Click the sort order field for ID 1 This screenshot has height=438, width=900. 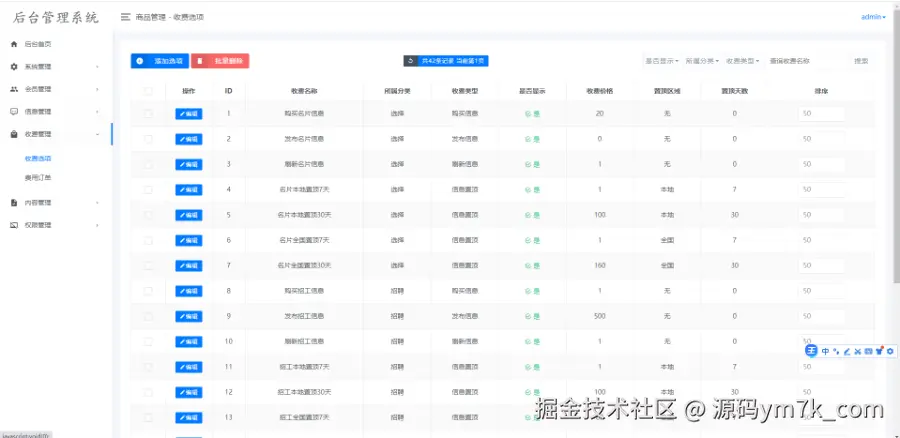click(x=821, y=114)
